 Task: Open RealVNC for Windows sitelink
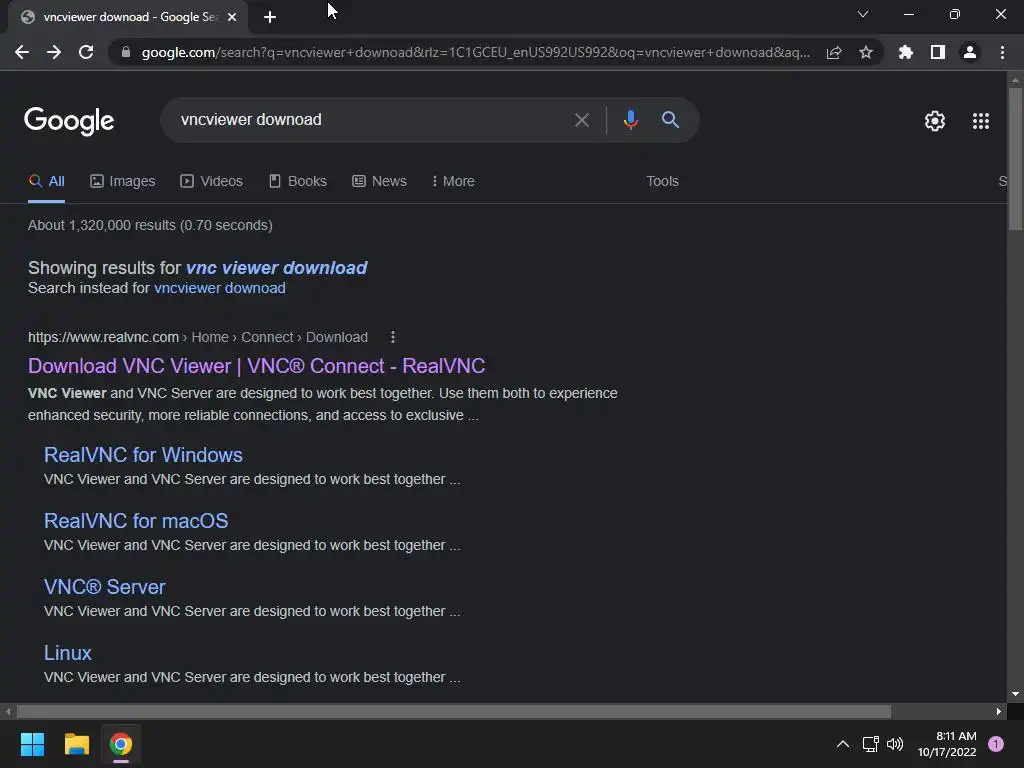pyautogui.click(x=143, y=455)
